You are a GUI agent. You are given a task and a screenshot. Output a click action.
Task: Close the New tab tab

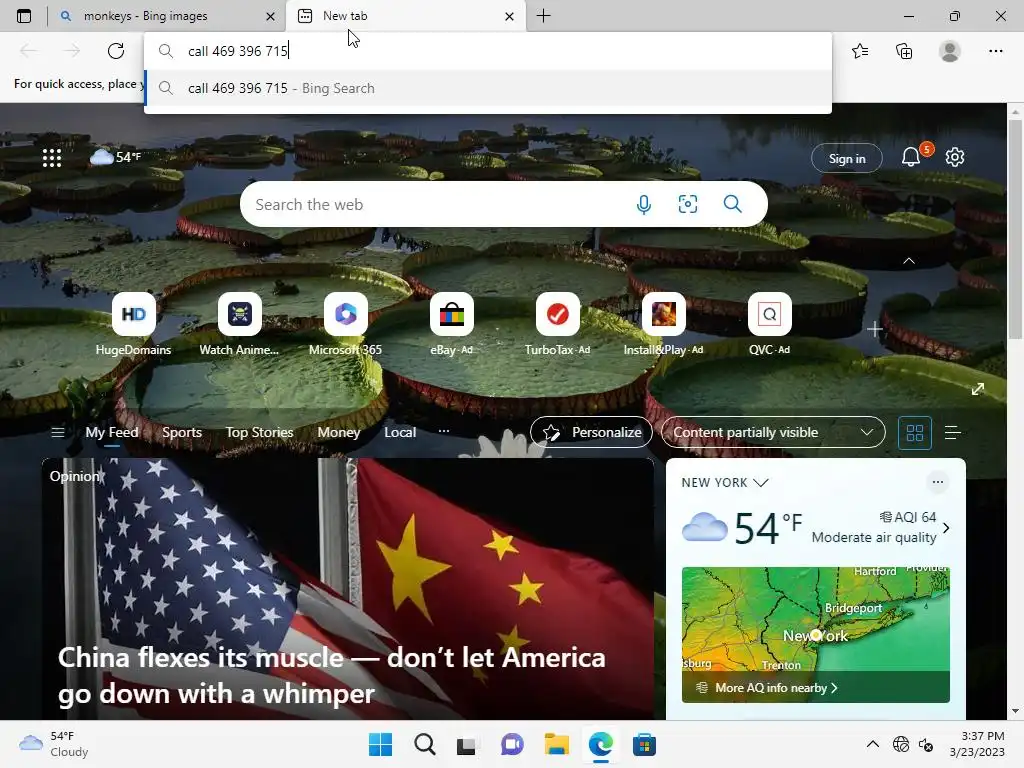point(509,16)
